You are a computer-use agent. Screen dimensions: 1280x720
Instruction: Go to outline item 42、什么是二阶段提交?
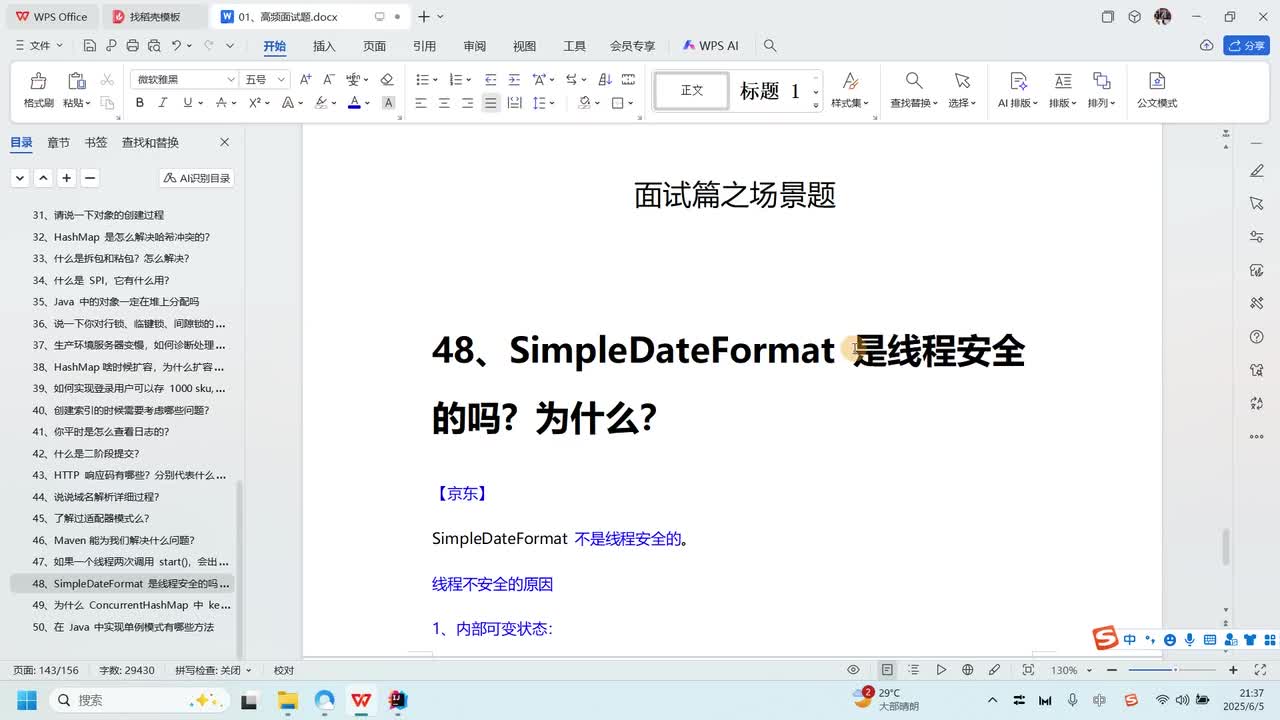coord(86,453)
